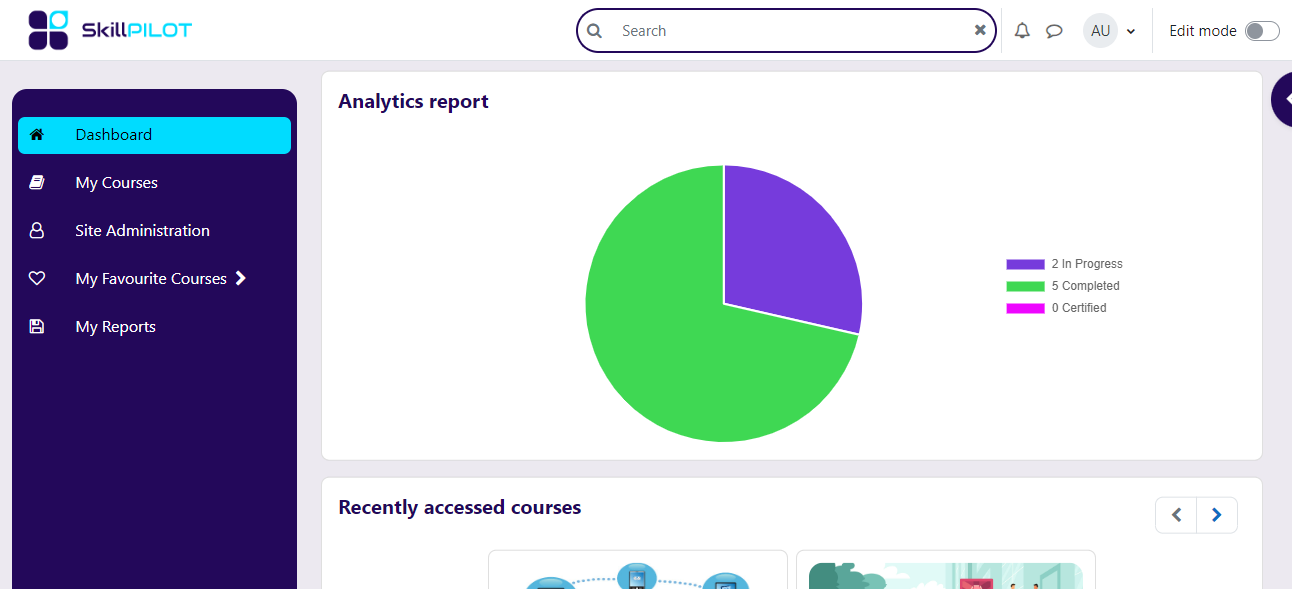Click the My Courses book icon
The image size is (1292, 589).
(36, 182)
